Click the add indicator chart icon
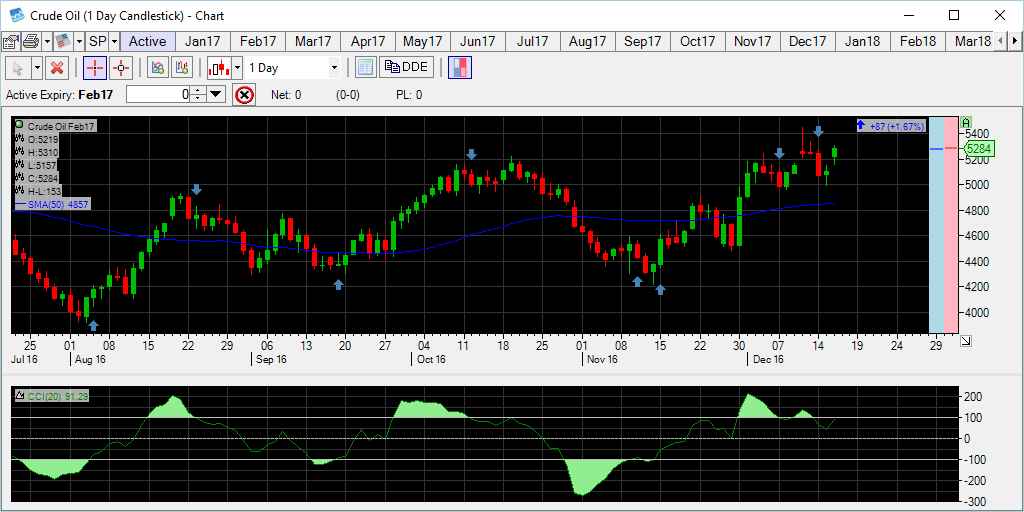 pyautogui.click(x=156, y=67)
